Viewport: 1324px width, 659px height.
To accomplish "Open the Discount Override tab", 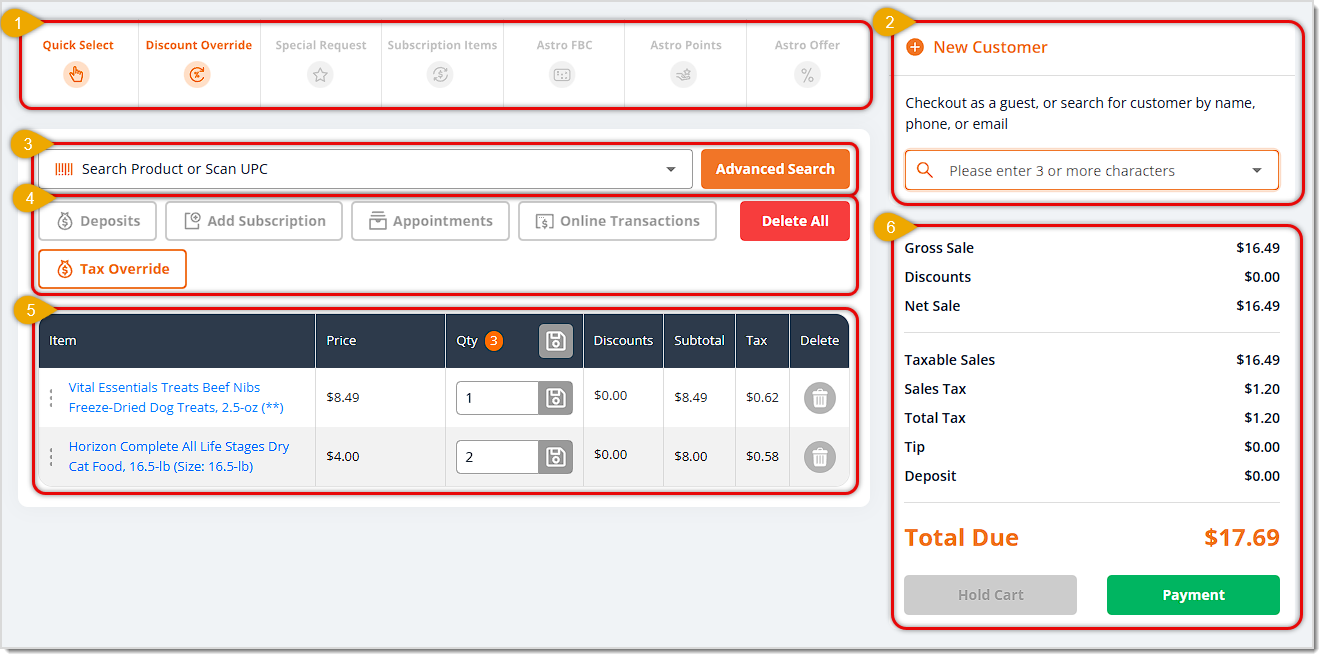I will [199, 63].
